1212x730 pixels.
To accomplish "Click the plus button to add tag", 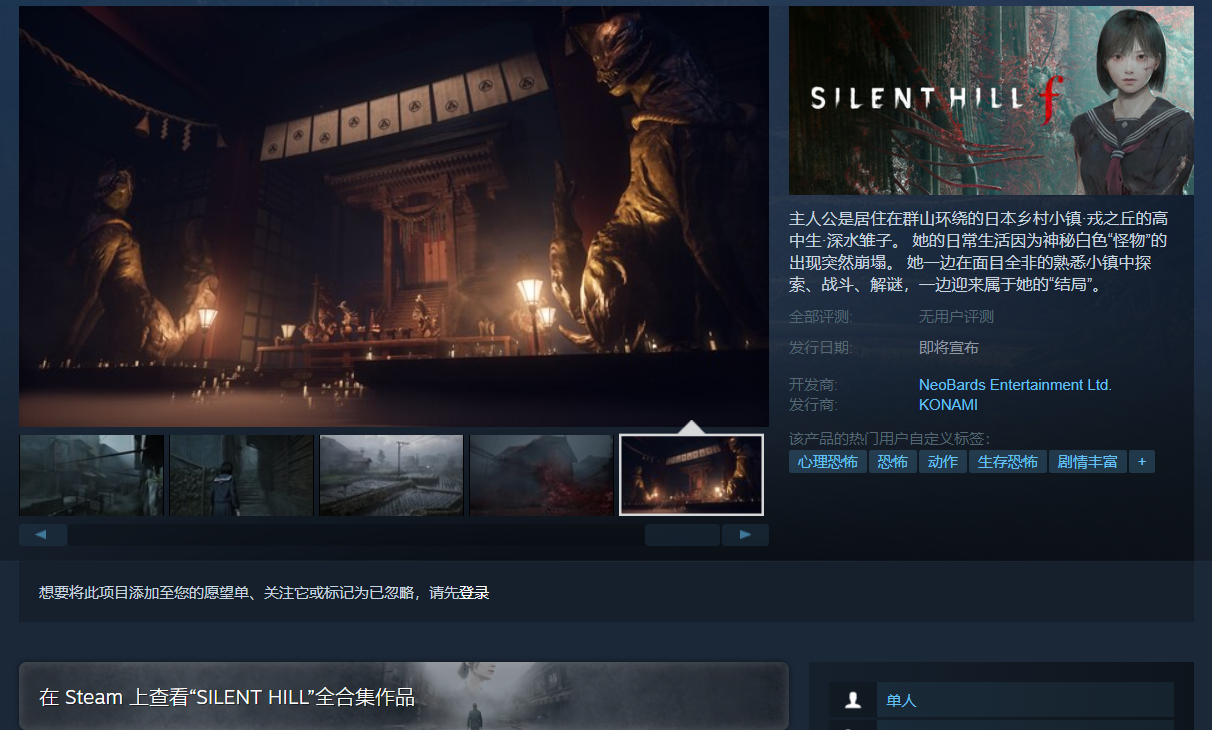I will click(x=1141, y=462).
